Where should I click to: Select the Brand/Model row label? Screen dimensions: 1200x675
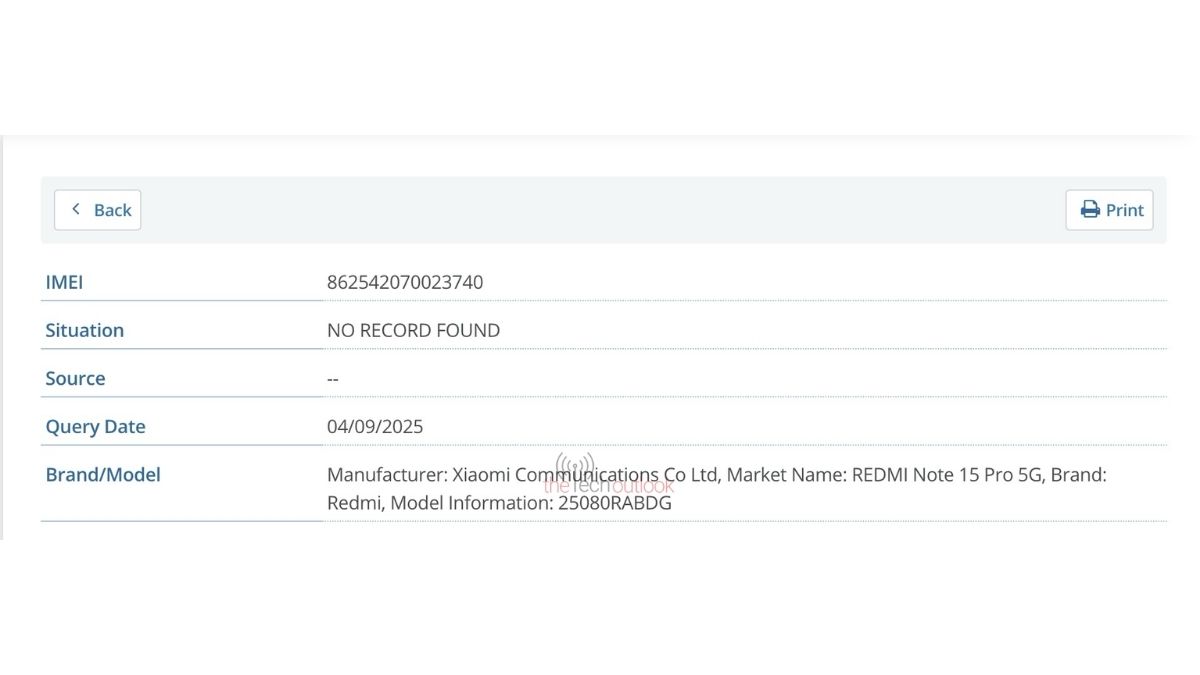click(103, 474)
